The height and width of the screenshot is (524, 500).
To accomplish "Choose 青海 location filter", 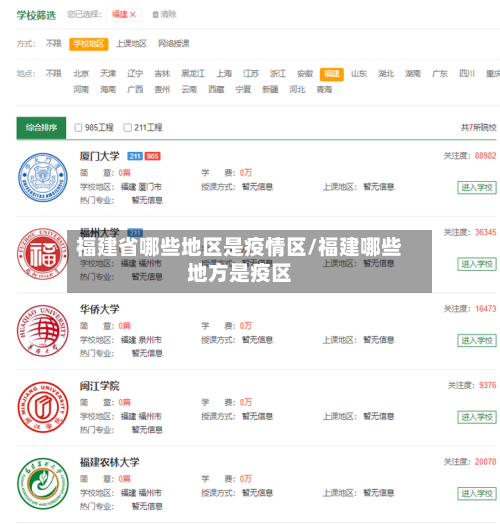I will pos(324,89).
